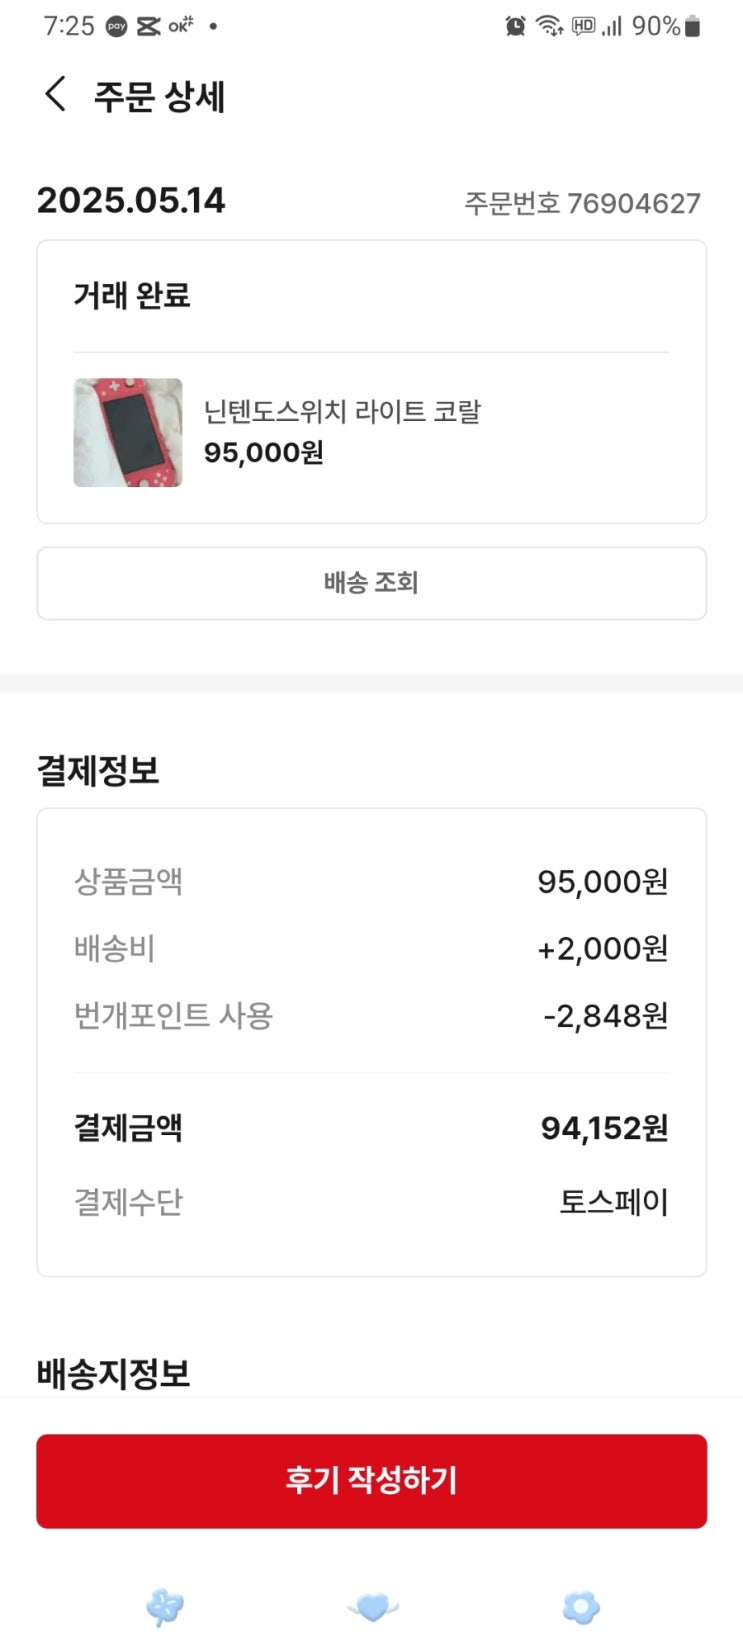Image resolution: width=743 pixels, height=1651 pixels.
Task: Click the 배송 조회 button
Action: (x=371, y=583)
